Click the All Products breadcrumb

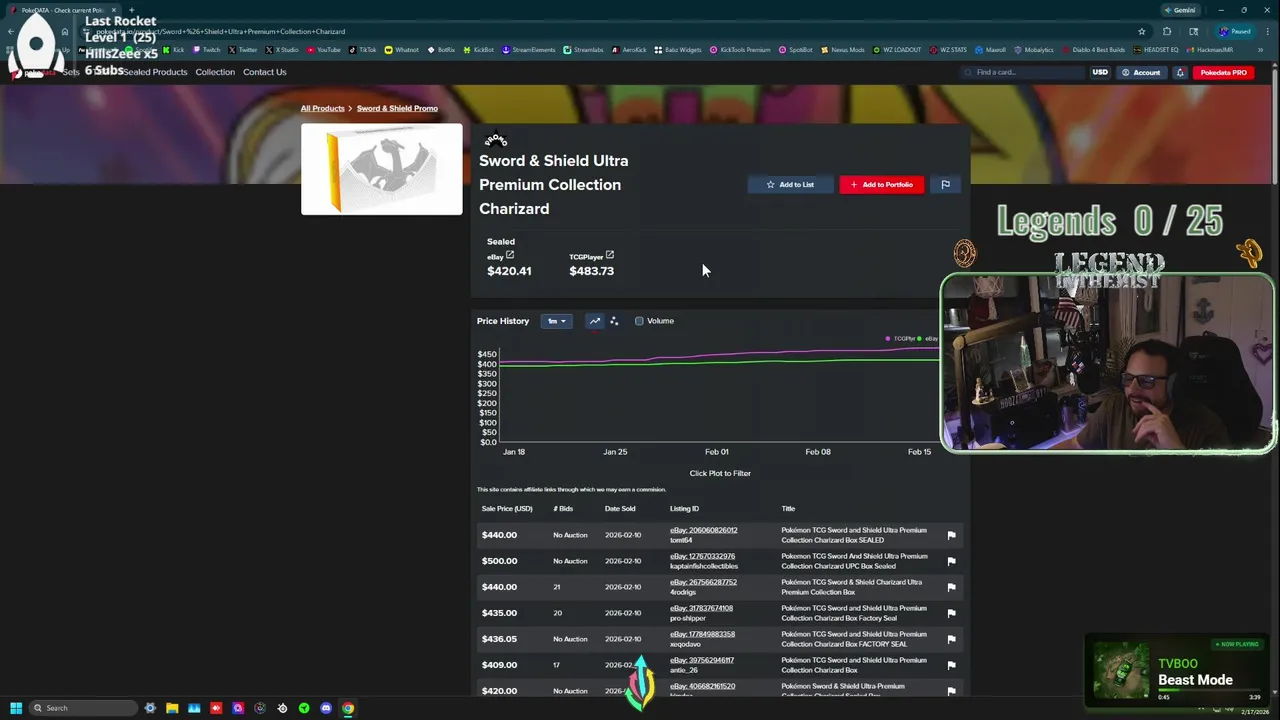(x=322, y=108)
